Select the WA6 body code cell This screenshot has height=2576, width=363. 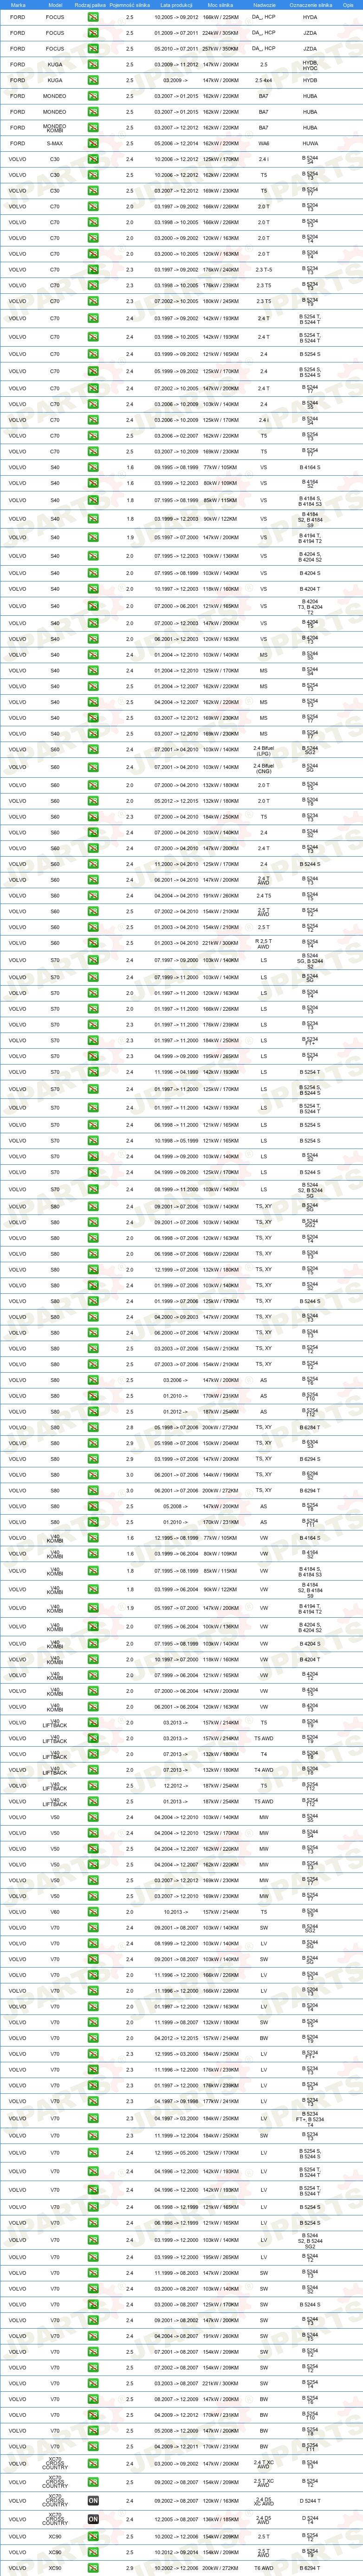tap(264, 144)
